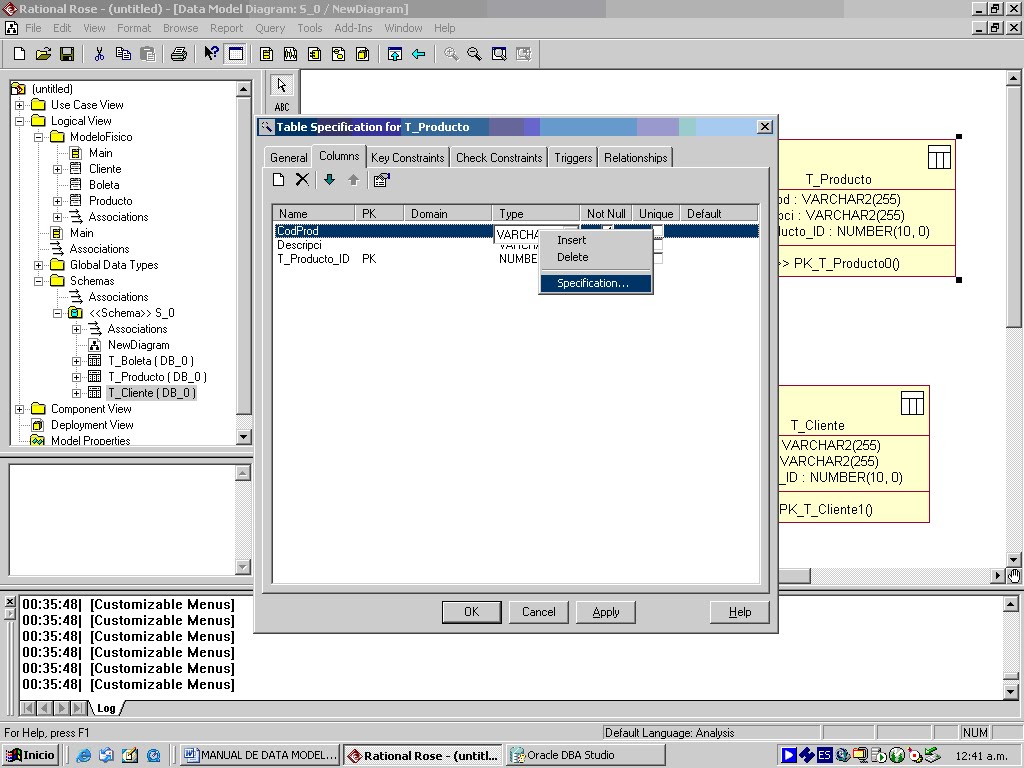Click the Browse Interaction Diagram icon
The height and width of the screenshot is (768, 1024).
(x=291, y=54)
